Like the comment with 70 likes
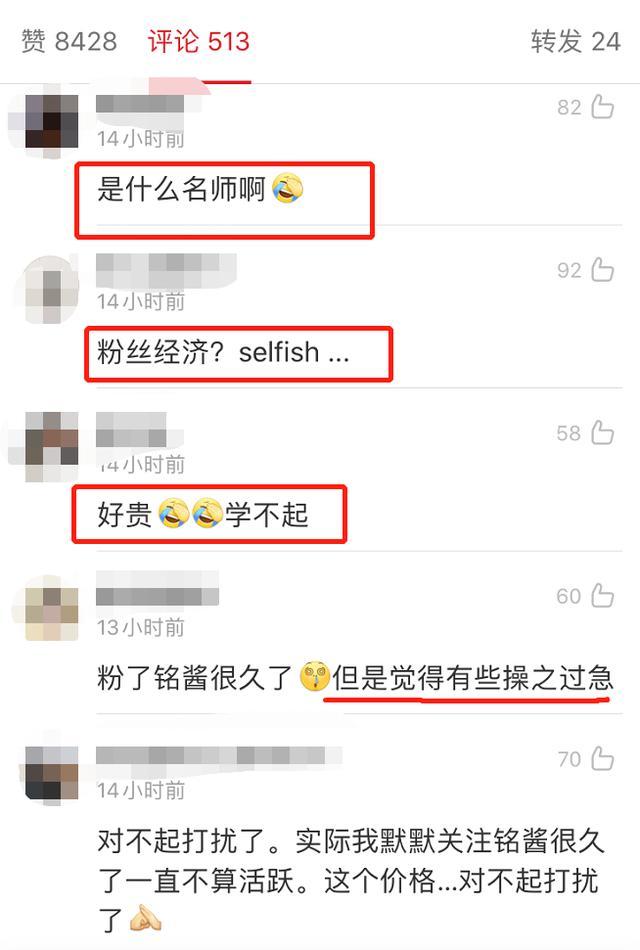The image size is (640, 950). tap(602, 759)
